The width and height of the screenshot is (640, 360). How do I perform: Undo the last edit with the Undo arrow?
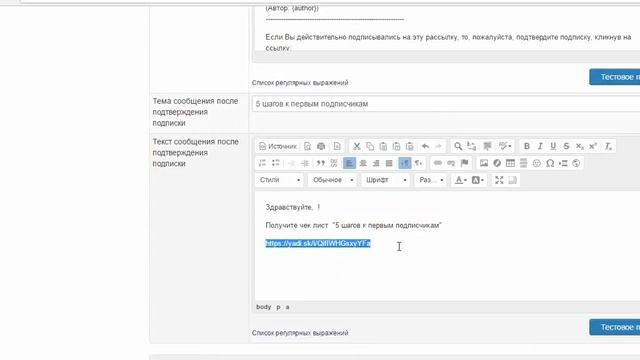425,146
